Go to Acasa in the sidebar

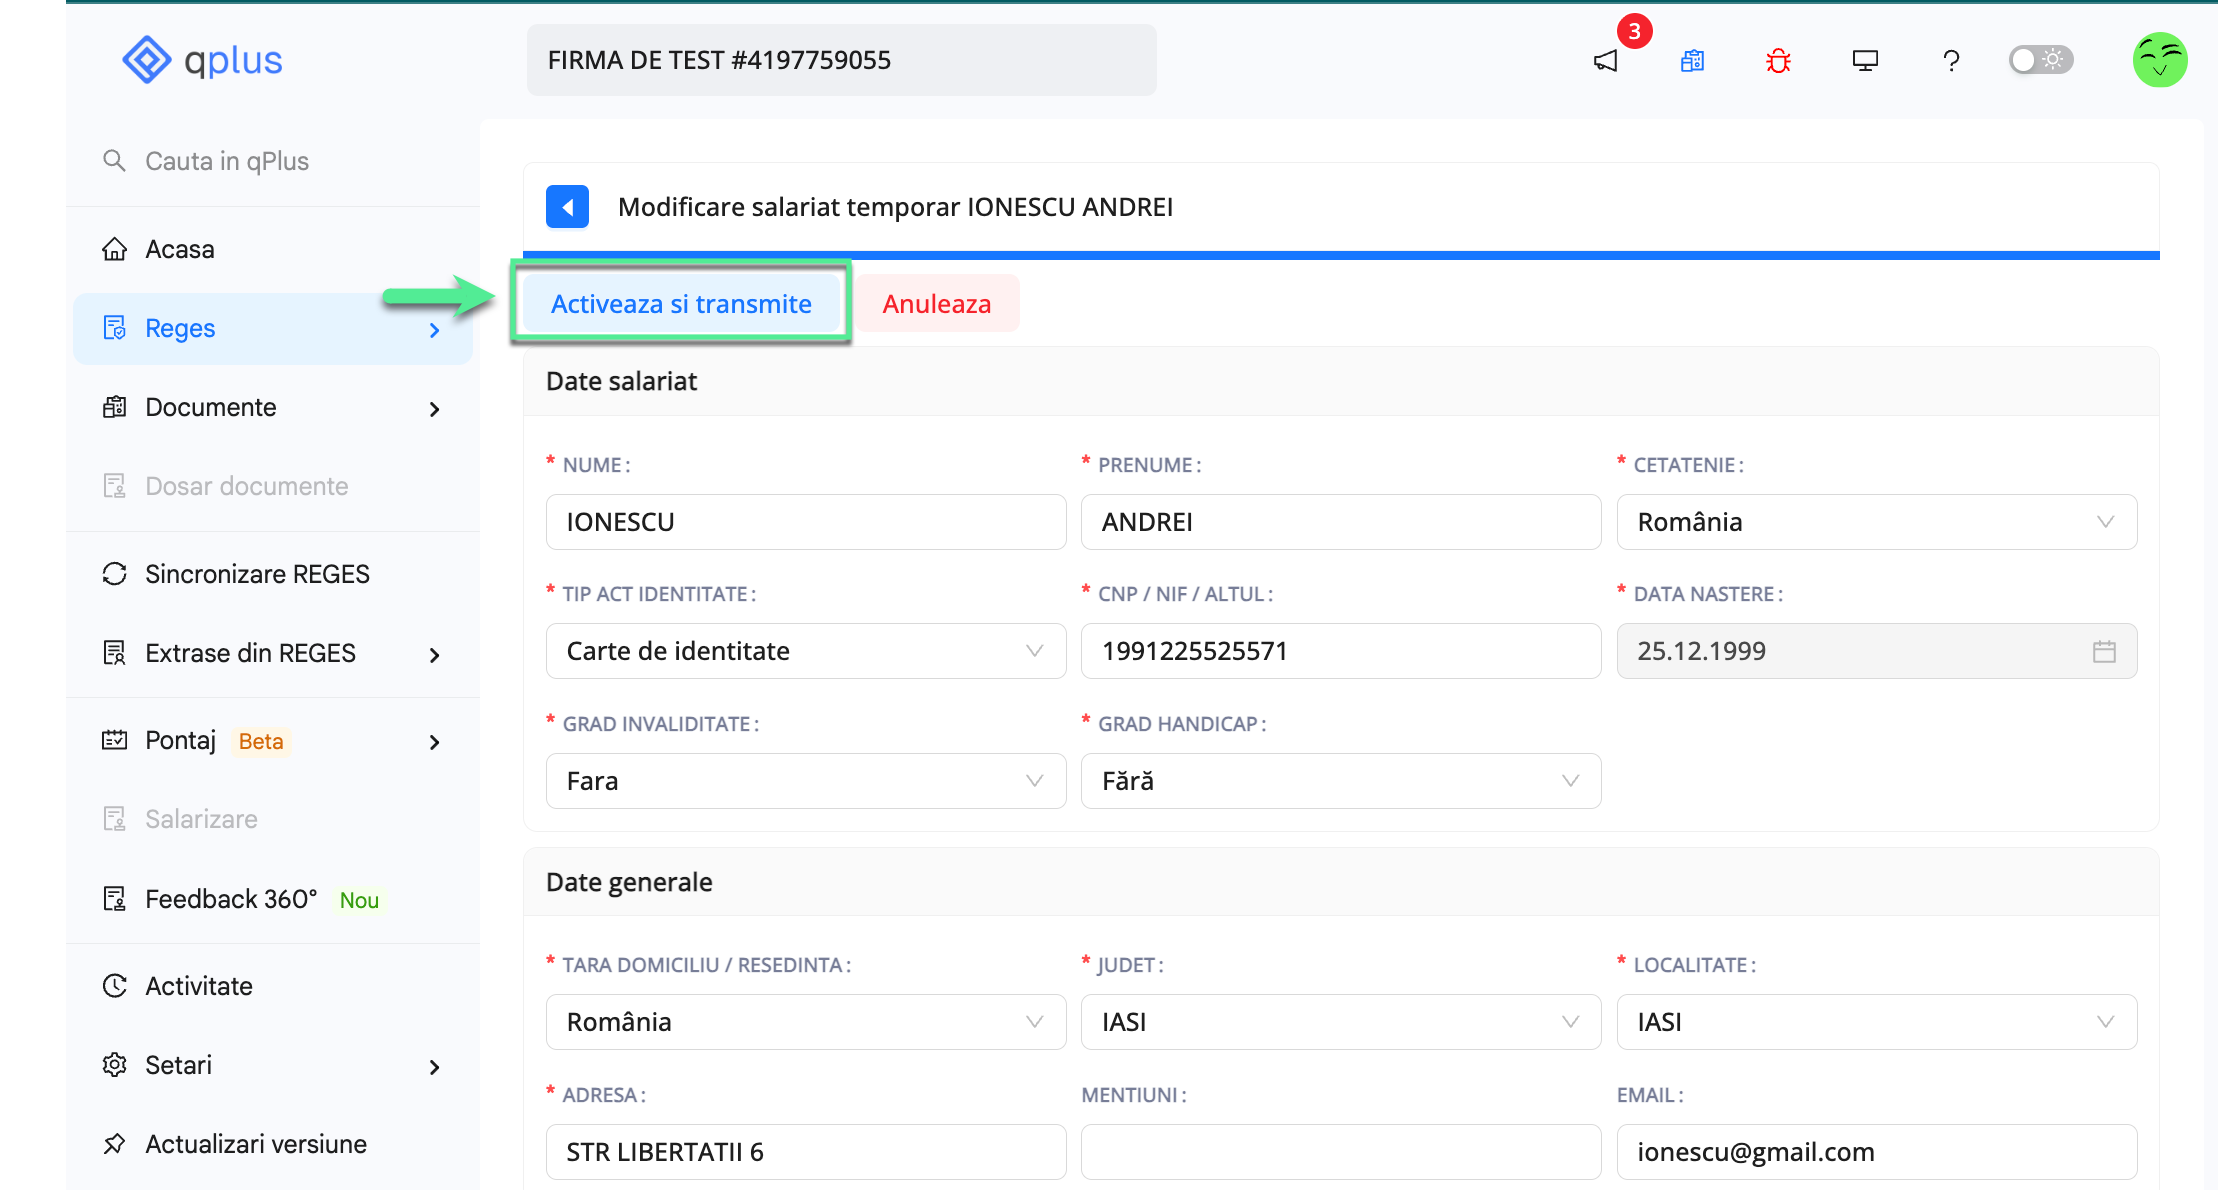[180, 248]
